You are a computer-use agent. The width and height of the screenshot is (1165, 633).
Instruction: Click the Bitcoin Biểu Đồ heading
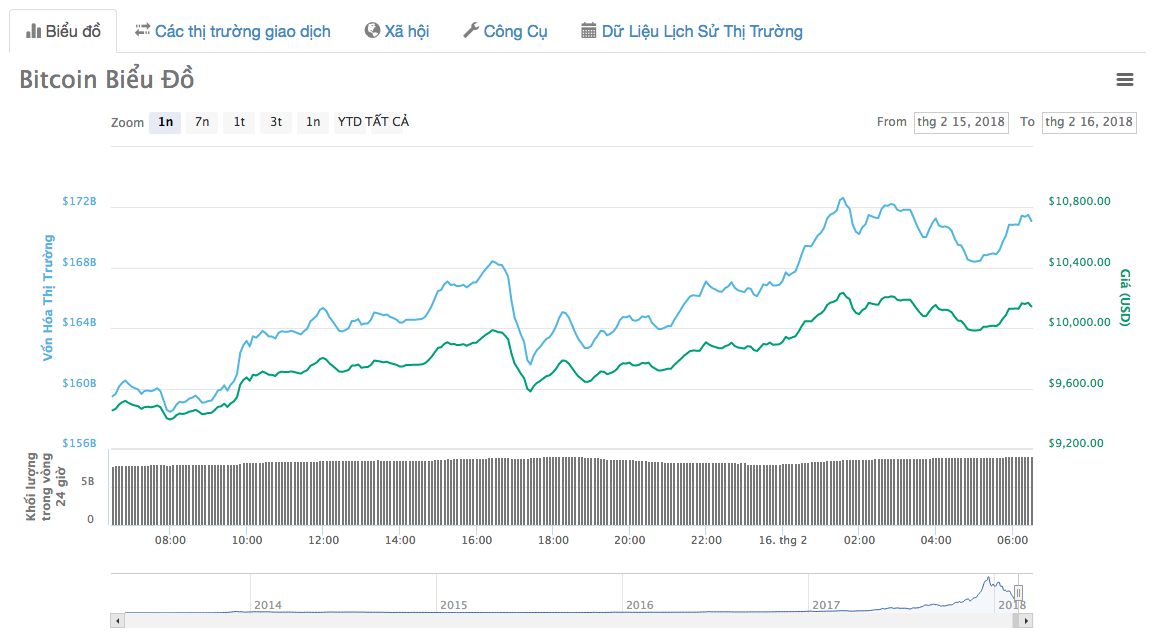(x=107, y=79)
